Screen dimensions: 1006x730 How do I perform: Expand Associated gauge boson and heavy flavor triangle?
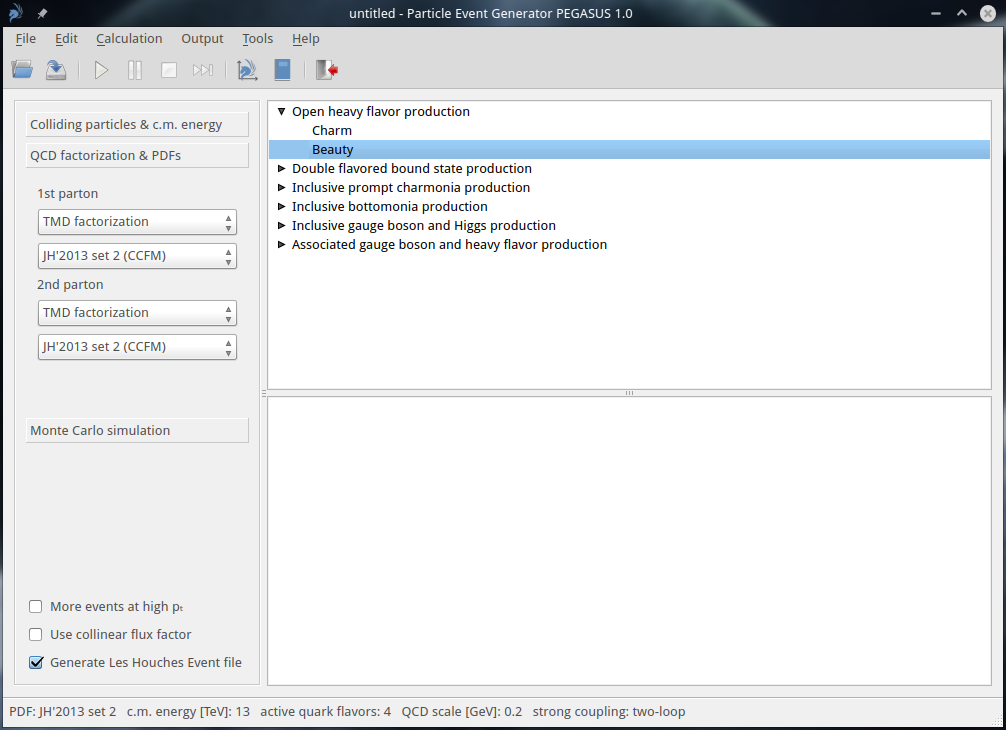coord(281,244)
